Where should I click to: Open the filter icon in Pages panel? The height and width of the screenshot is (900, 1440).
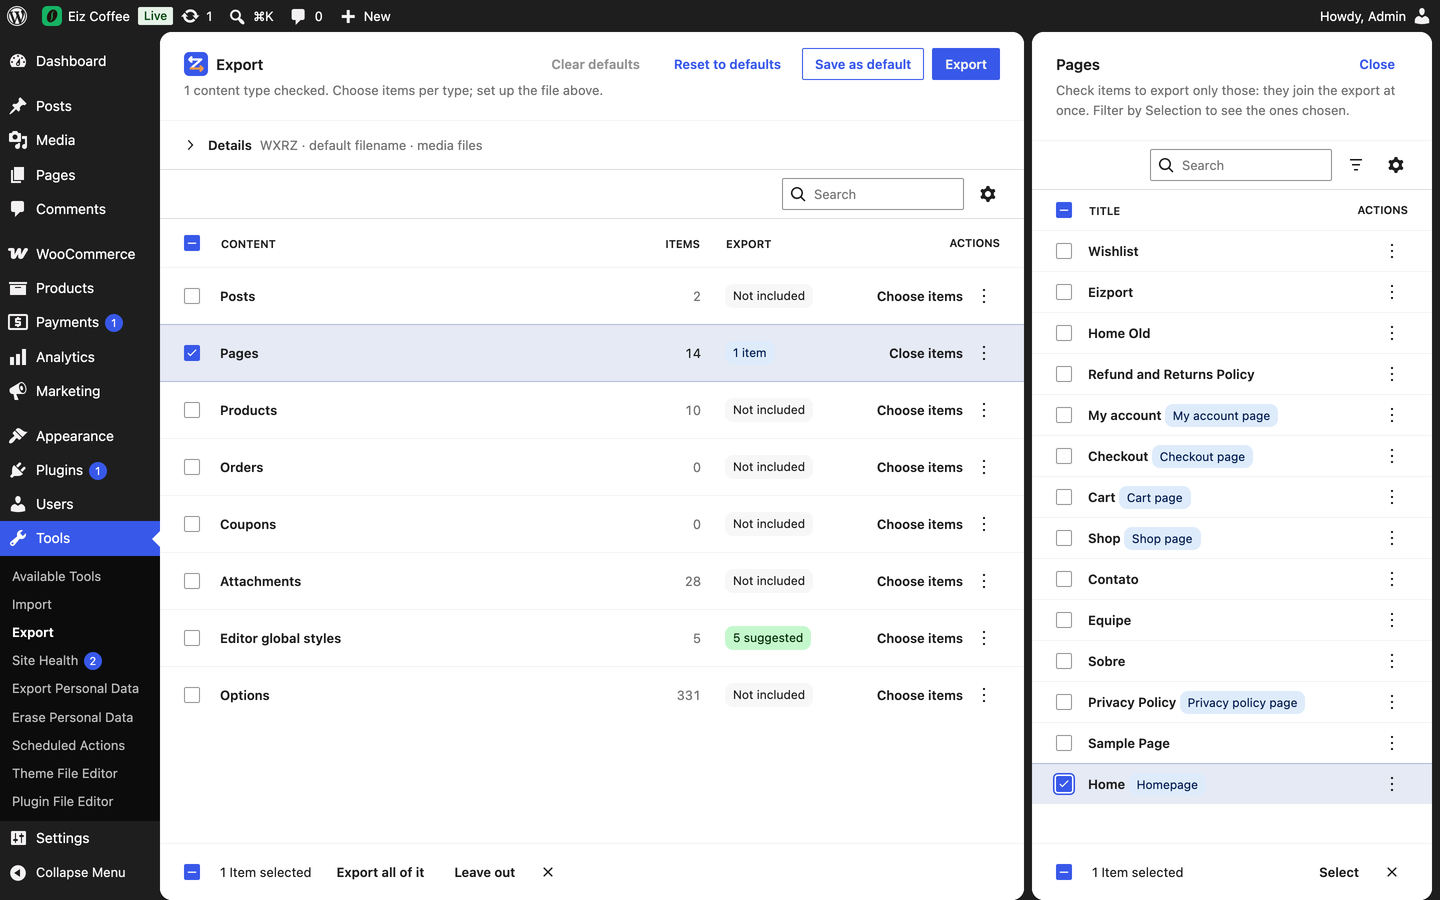point(1356,165)
